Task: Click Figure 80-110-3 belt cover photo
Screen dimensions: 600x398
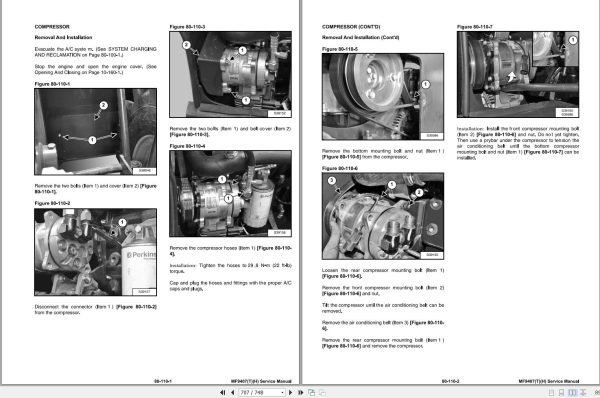Action: pyautogui.click(x=230, y=74)
